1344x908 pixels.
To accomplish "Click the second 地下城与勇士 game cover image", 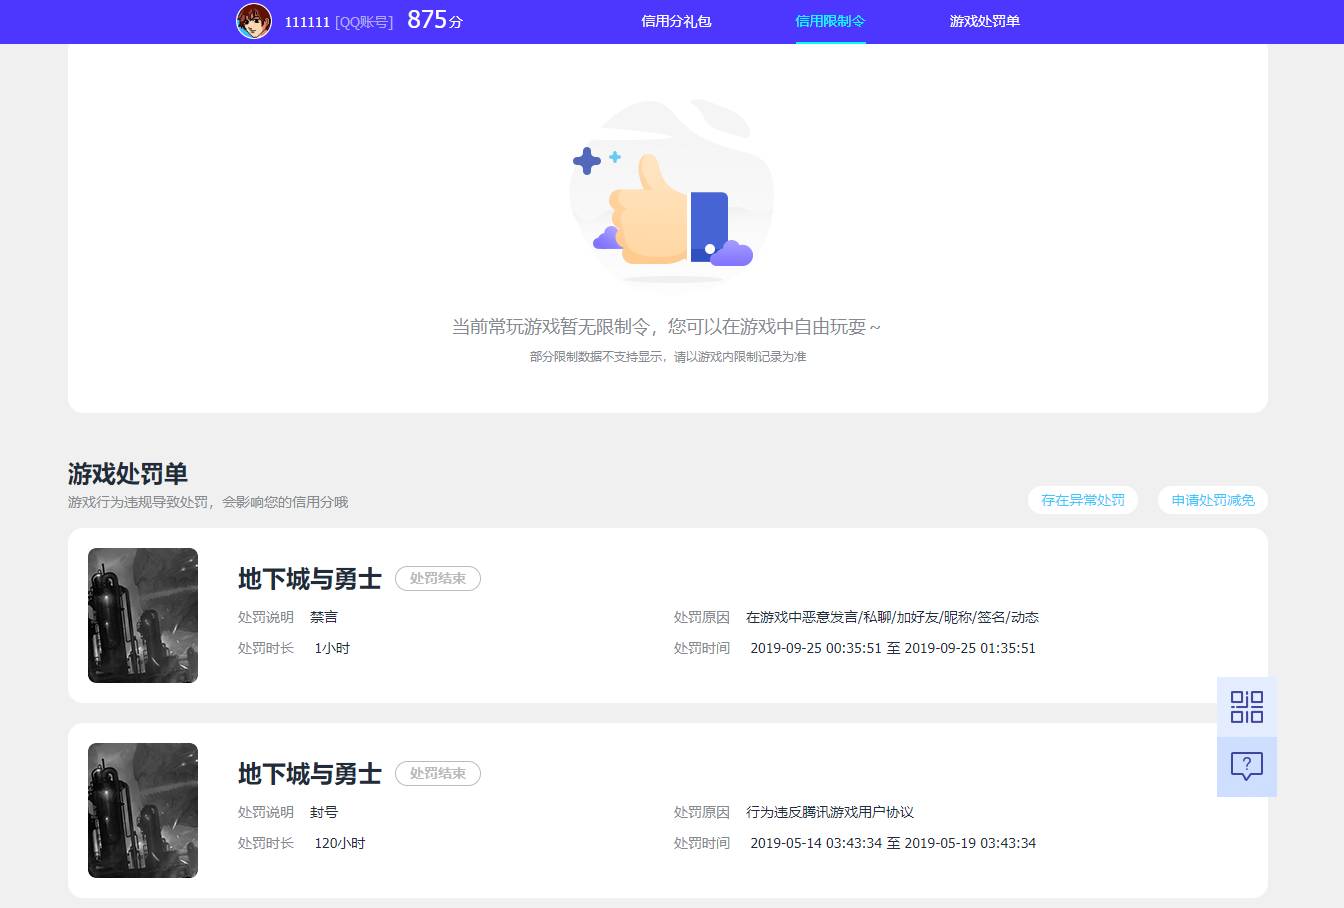I will coord(142,810).
